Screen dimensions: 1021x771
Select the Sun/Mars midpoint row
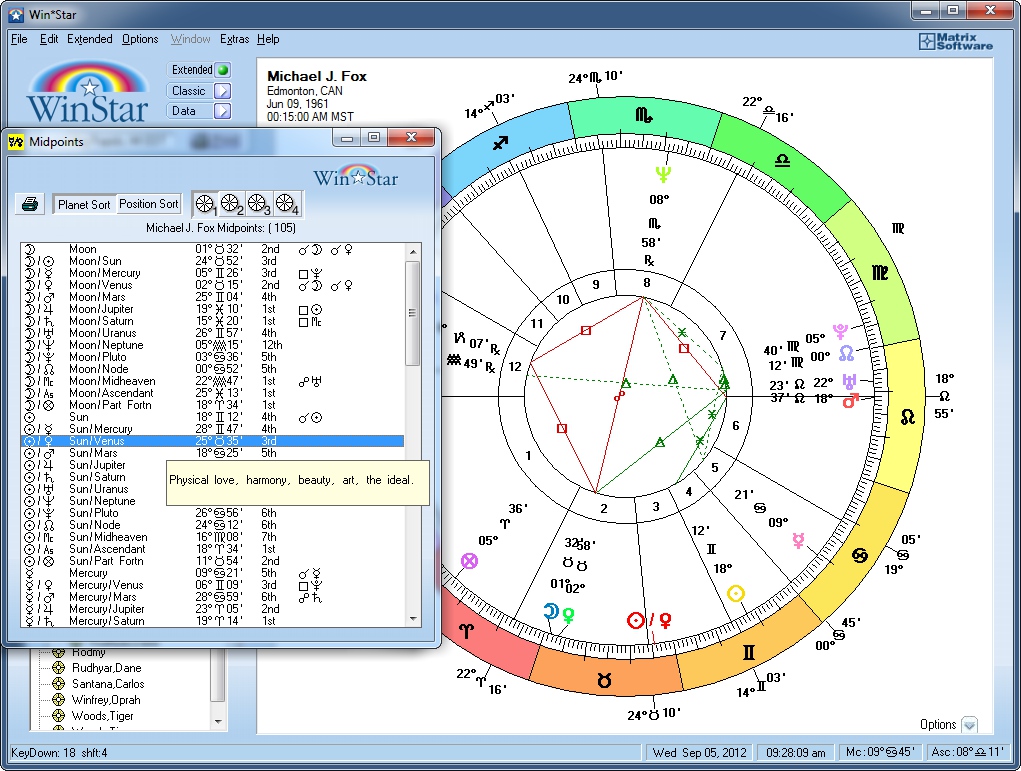[x=213, y=453]
